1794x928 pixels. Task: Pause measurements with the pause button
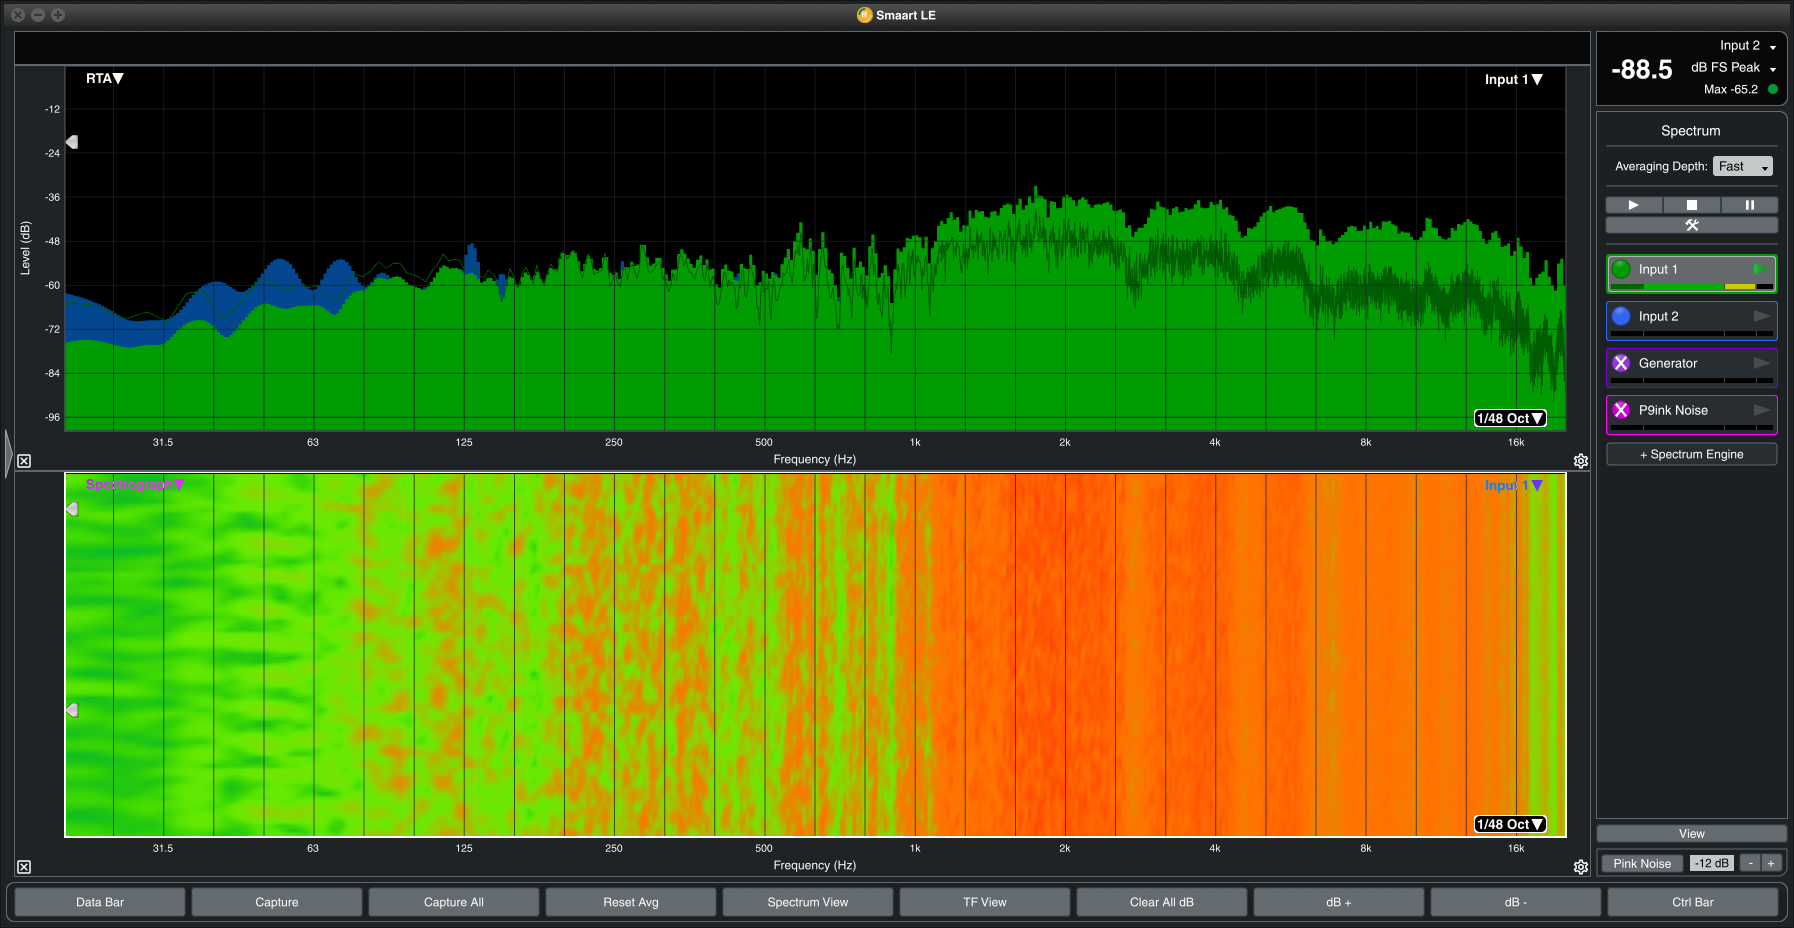[x=1749, y=205]
